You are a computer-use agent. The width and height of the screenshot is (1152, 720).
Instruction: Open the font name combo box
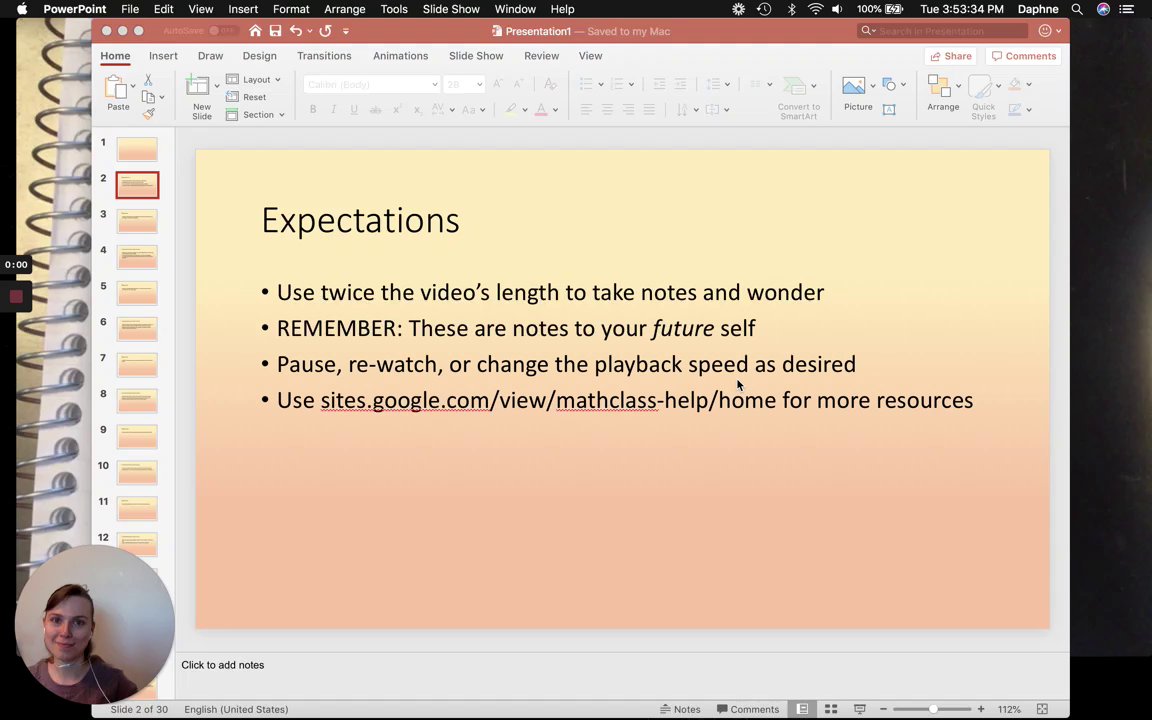click(x=371, y=84)
